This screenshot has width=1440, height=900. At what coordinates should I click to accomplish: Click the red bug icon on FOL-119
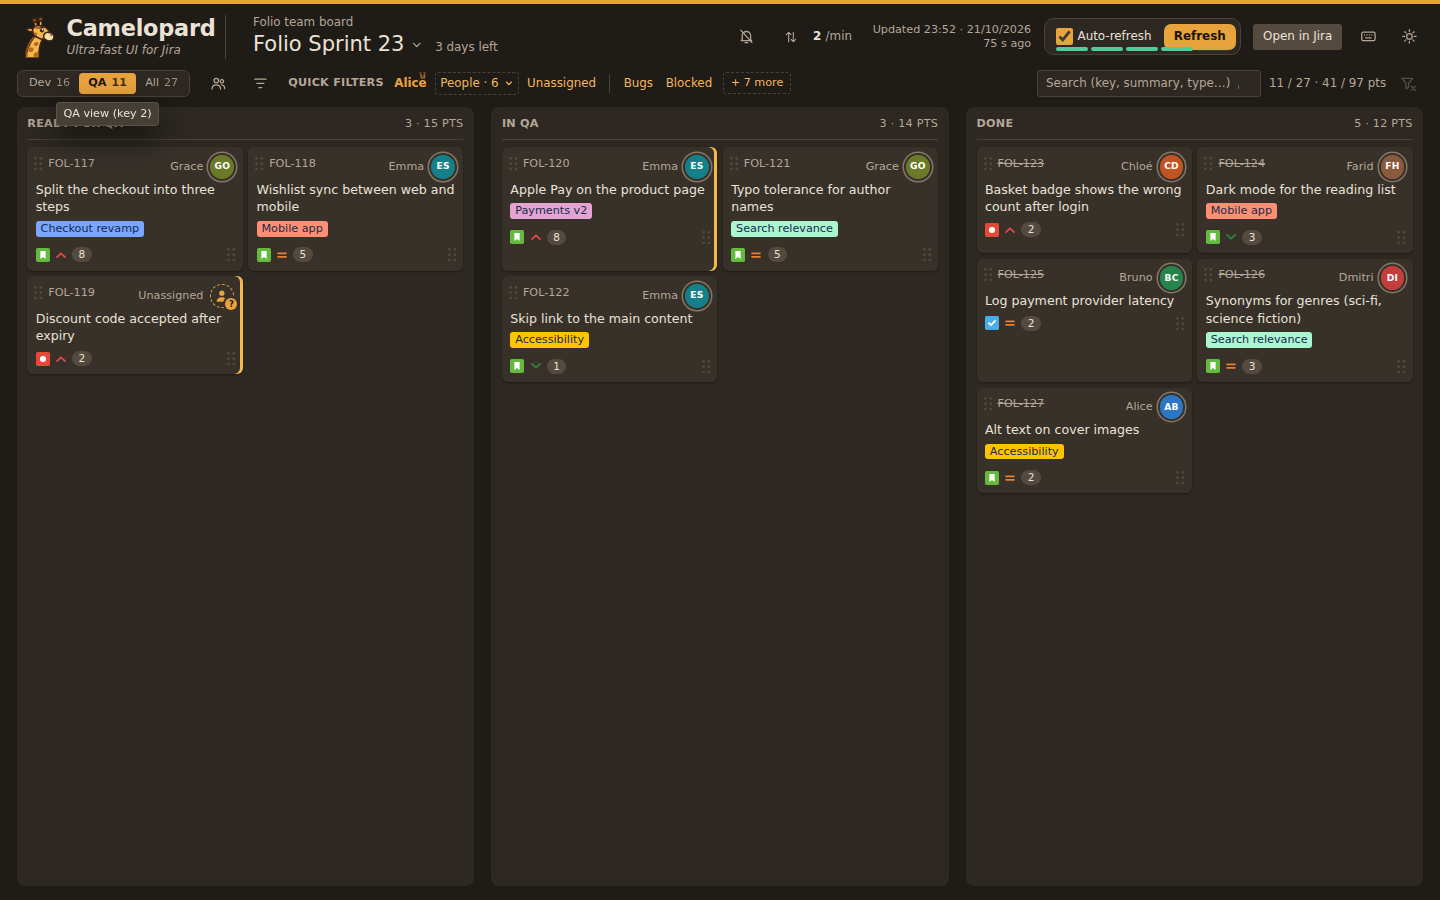[43, 359]
